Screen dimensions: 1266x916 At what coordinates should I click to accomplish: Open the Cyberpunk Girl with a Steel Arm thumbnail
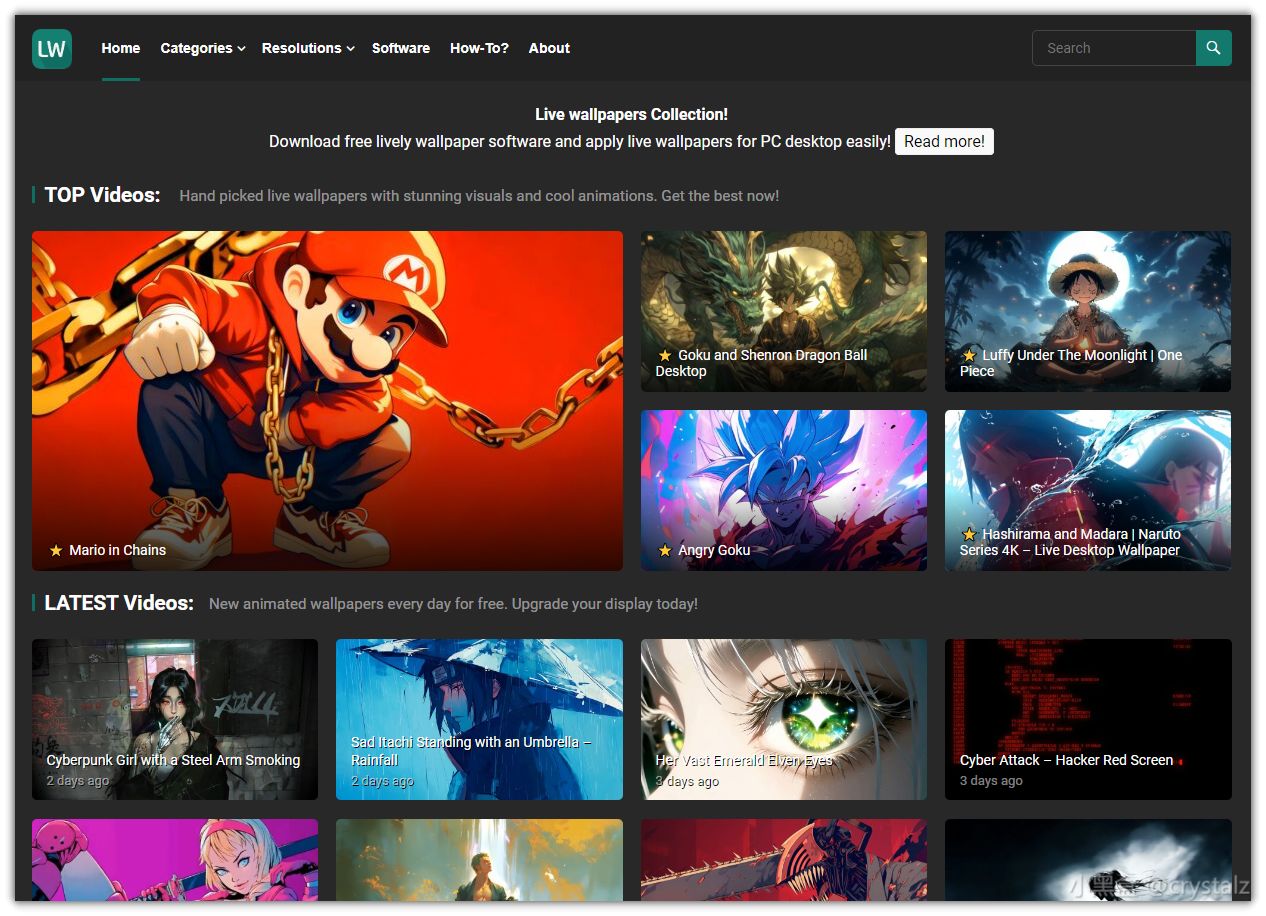[175, 719]
